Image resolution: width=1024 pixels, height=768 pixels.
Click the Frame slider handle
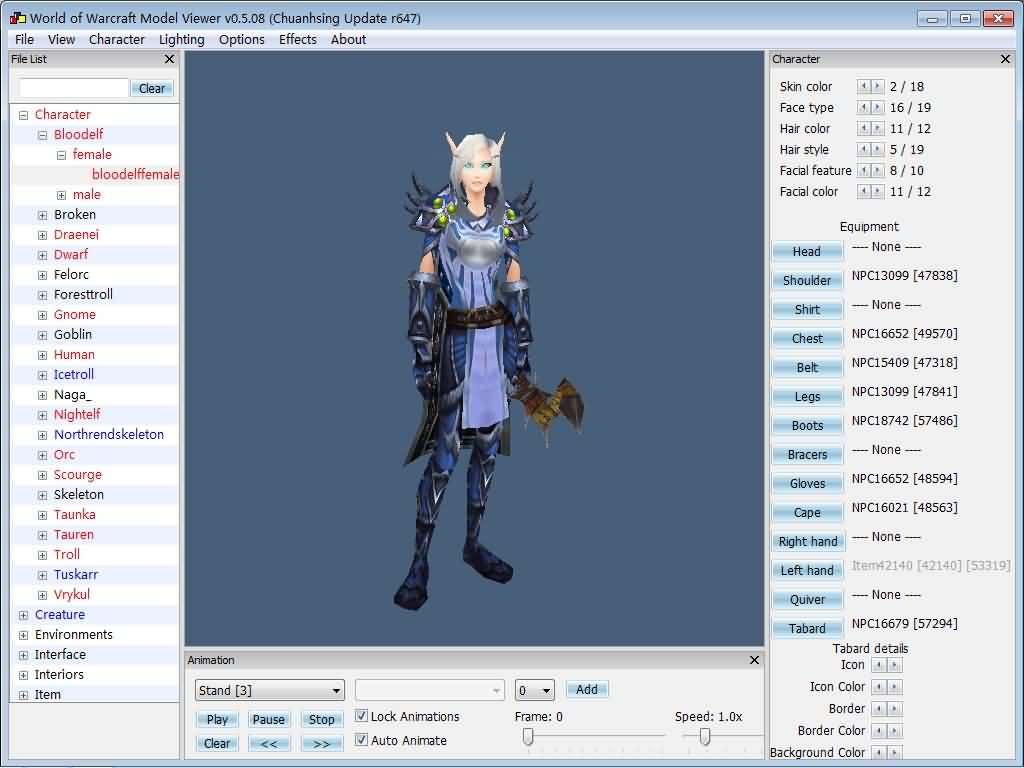[x=528, y=737]
